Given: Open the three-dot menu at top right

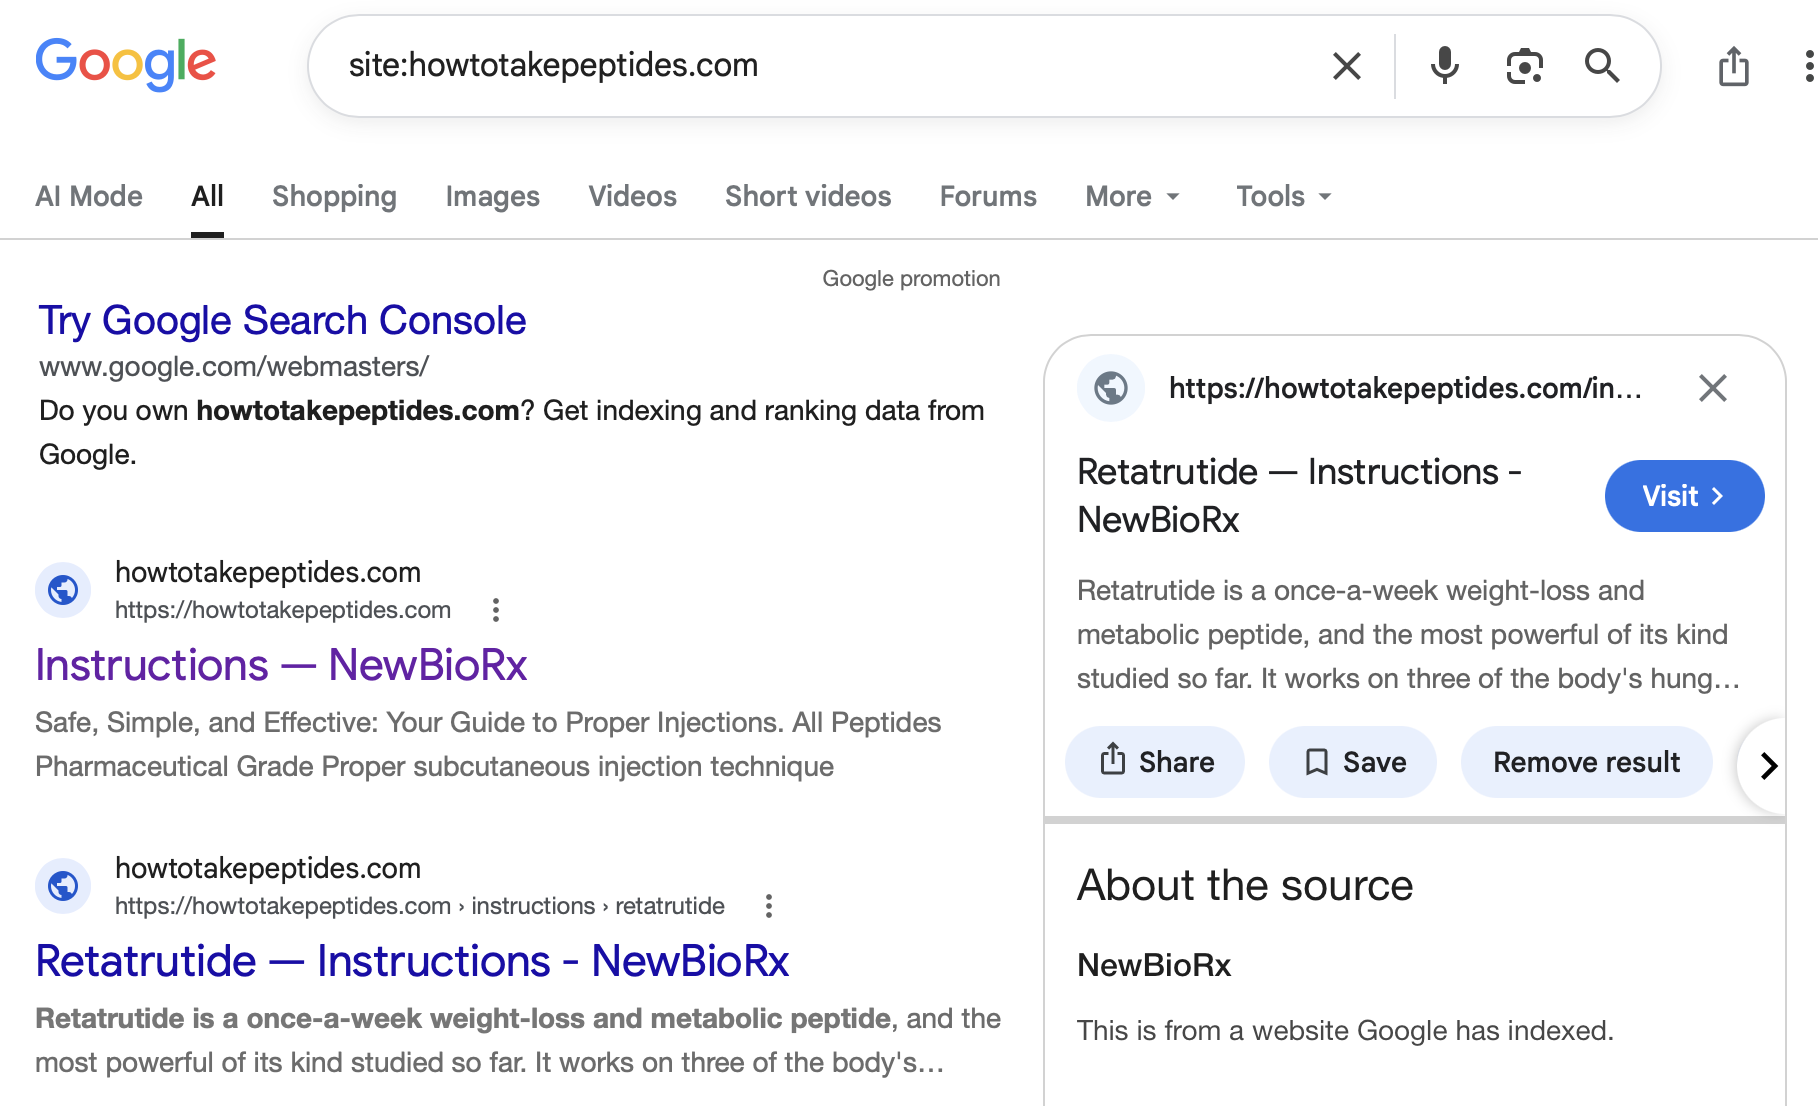Looking at the screenshot, I should click(x=1808, y=66).
